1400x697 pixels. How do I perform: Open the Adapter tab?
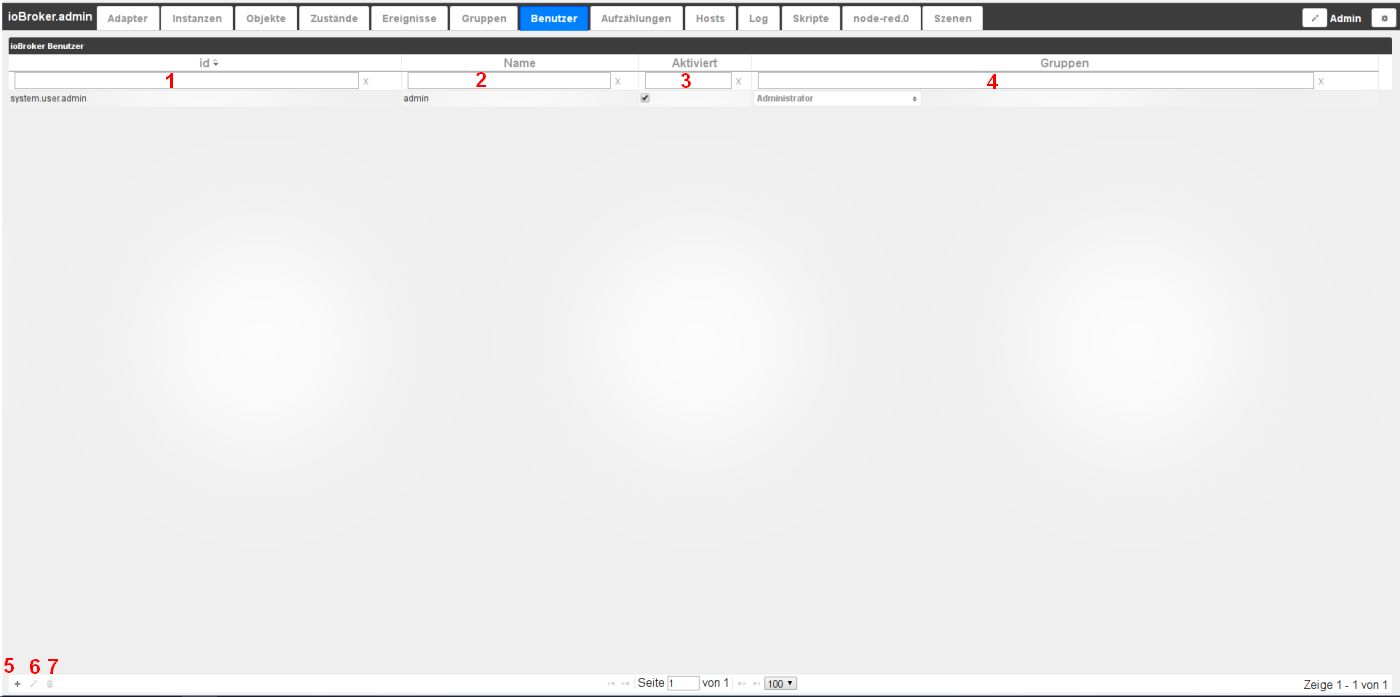(x=127, y=18)
